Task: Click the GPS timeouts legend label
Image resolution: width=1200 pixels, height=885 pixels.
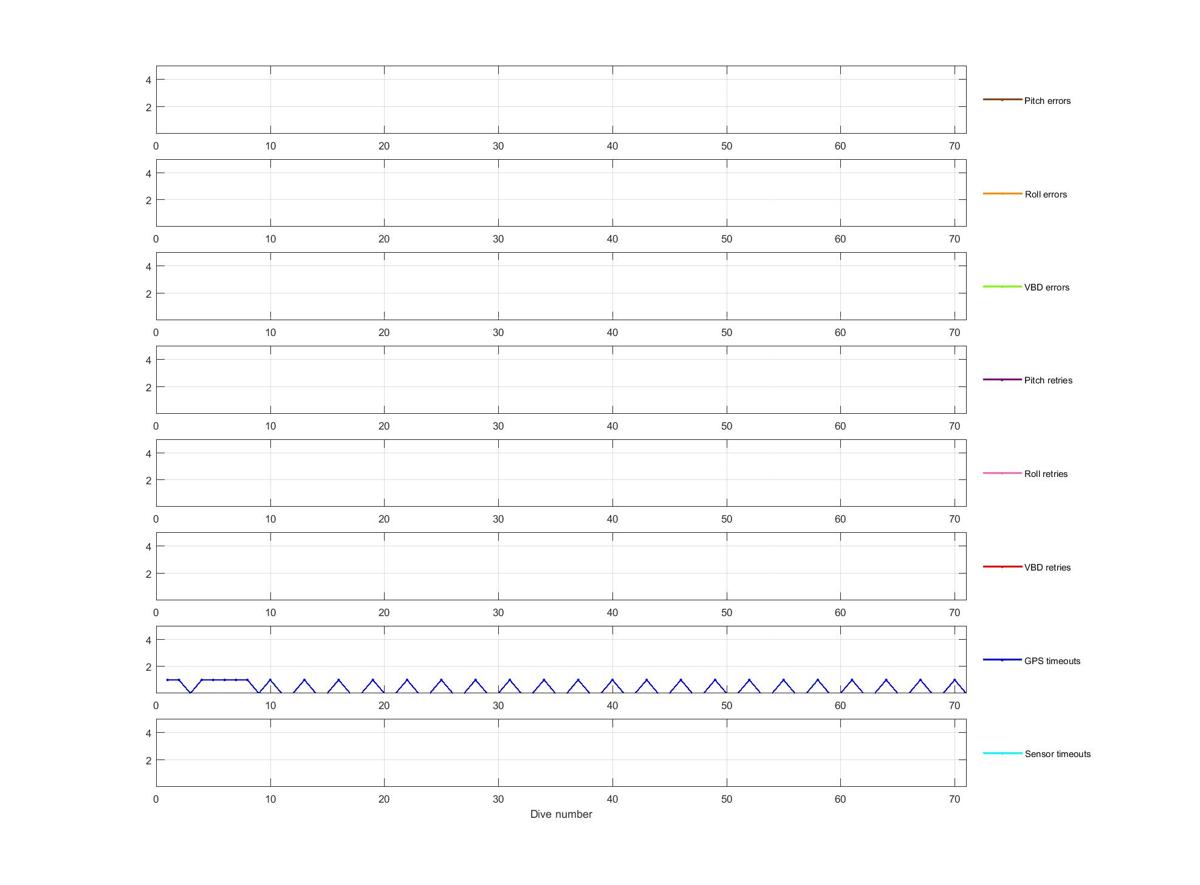Action: click(x=1052, y=661)
